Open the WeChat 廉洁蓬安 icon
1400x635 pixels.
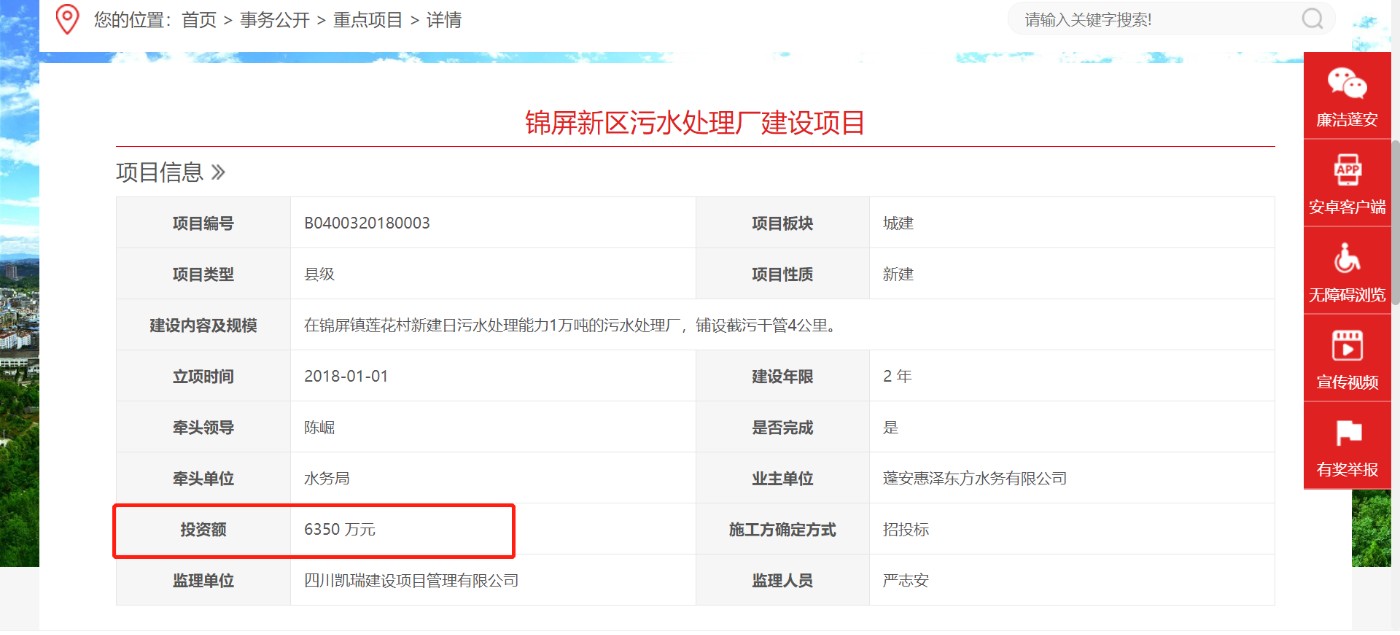click(1346, 85)
